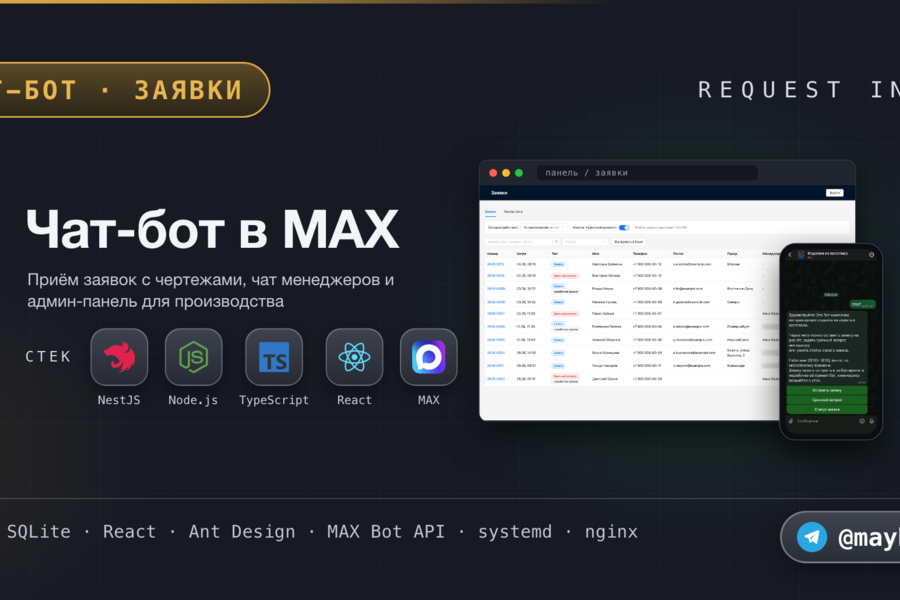Screen dimensions: 900x600
Task: Click the MAX messenger icon
Action: coord(429,357)
